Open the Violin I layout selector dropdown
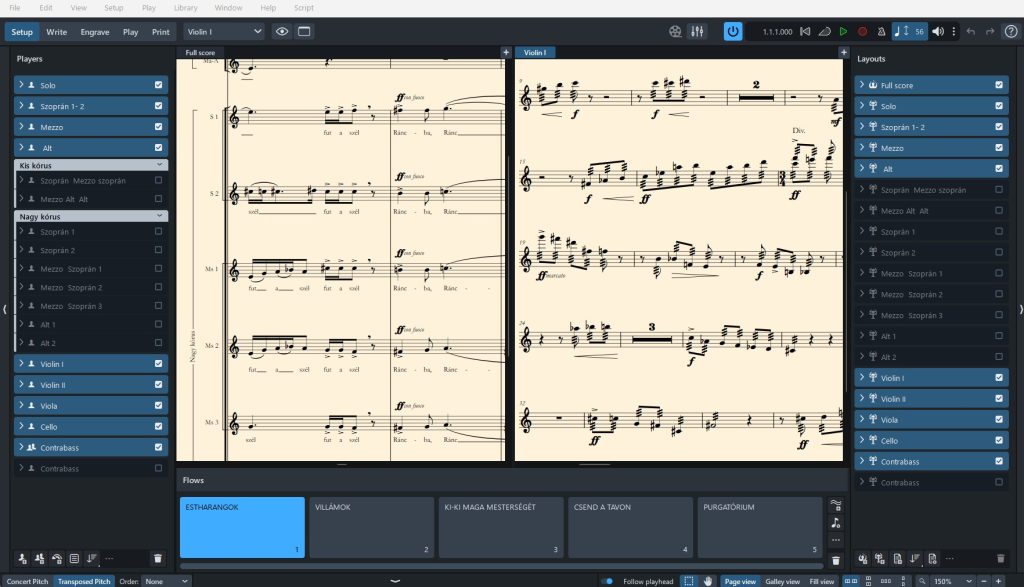1024x587 pixels. (224, 31)
